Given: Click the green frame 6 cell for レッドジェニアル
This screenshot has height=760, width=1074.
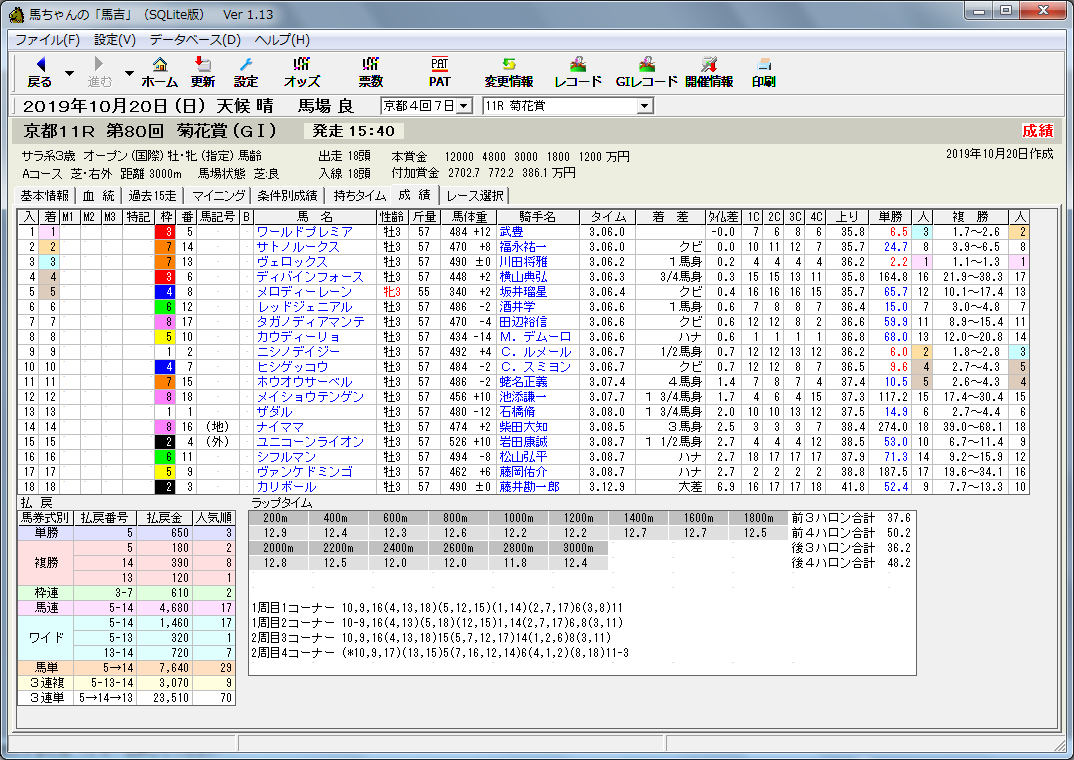Looking at the screenshot, I should click(x=165, y=307).
